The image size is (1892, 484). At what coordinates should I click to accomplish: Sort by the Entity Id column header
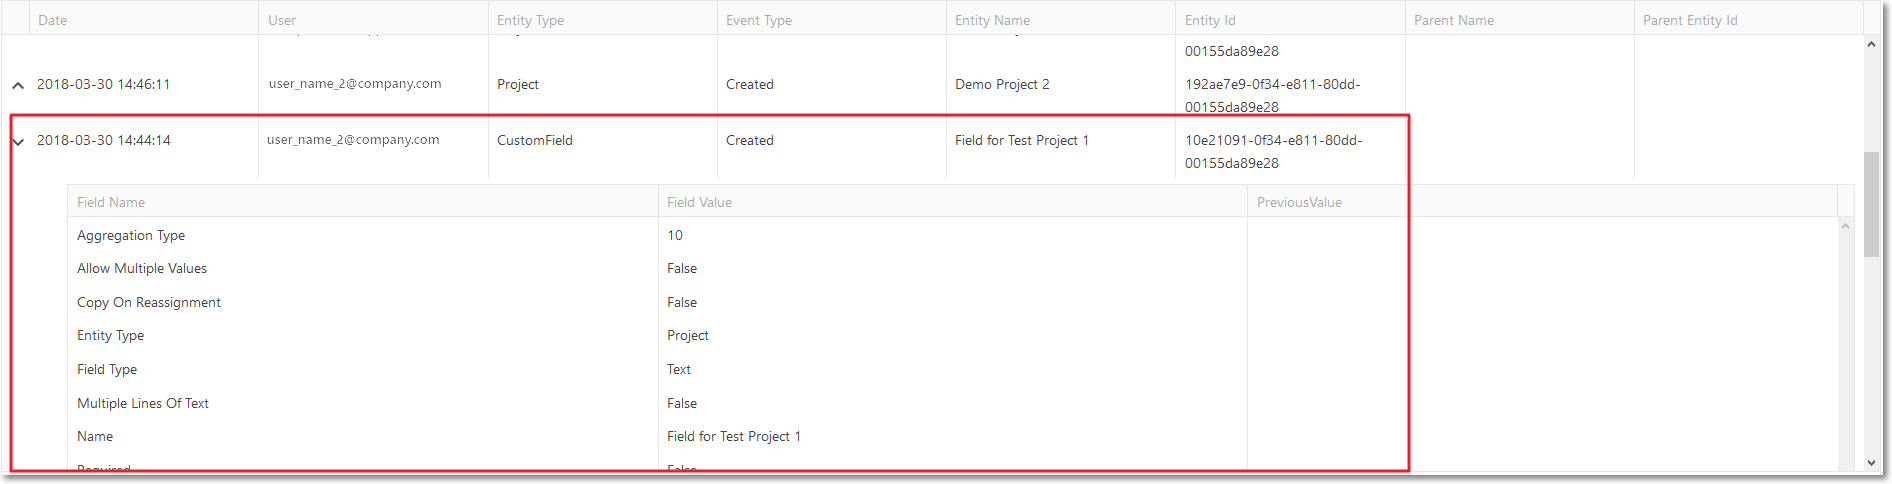point(1210,20)
